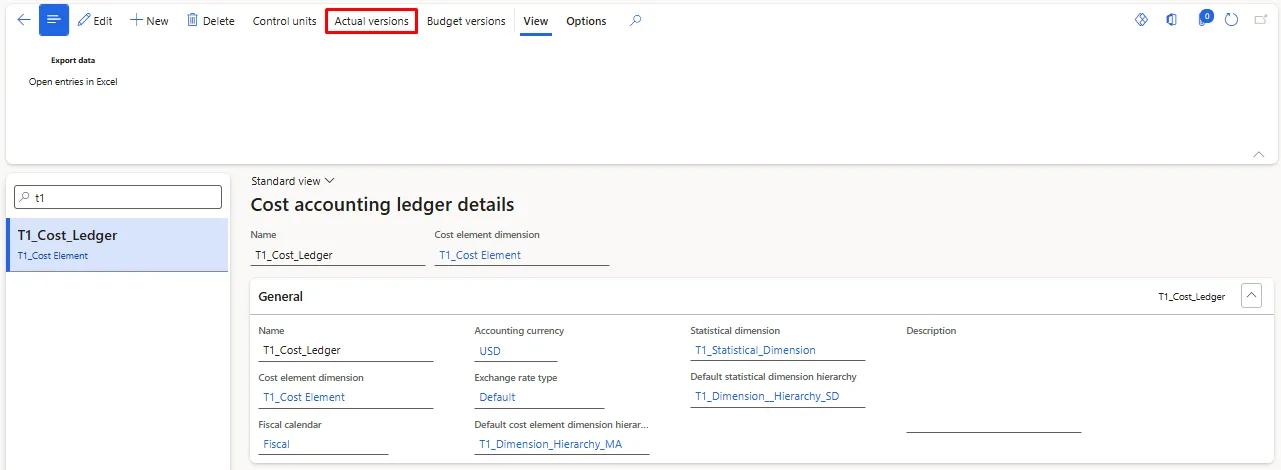Open Control units
The height and width of the screenshot is (470, 1281).
[285, 21]
